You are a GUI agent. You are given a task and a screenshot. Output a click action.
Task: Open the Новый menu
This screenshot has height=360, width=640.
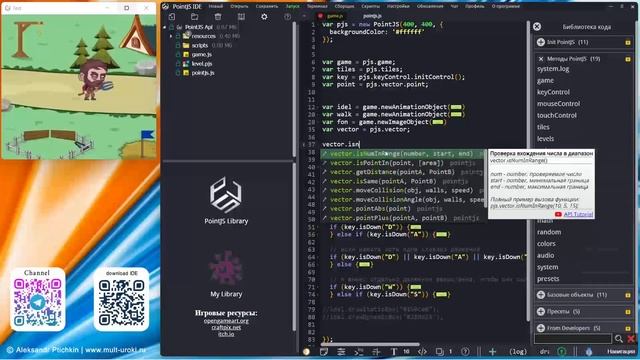coord(216,6)
